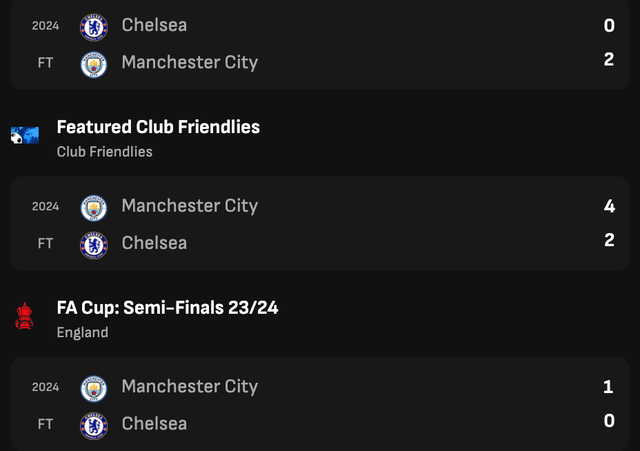
Task: Open Manchester City name in FA Cup match
Action: coord(190,387)
